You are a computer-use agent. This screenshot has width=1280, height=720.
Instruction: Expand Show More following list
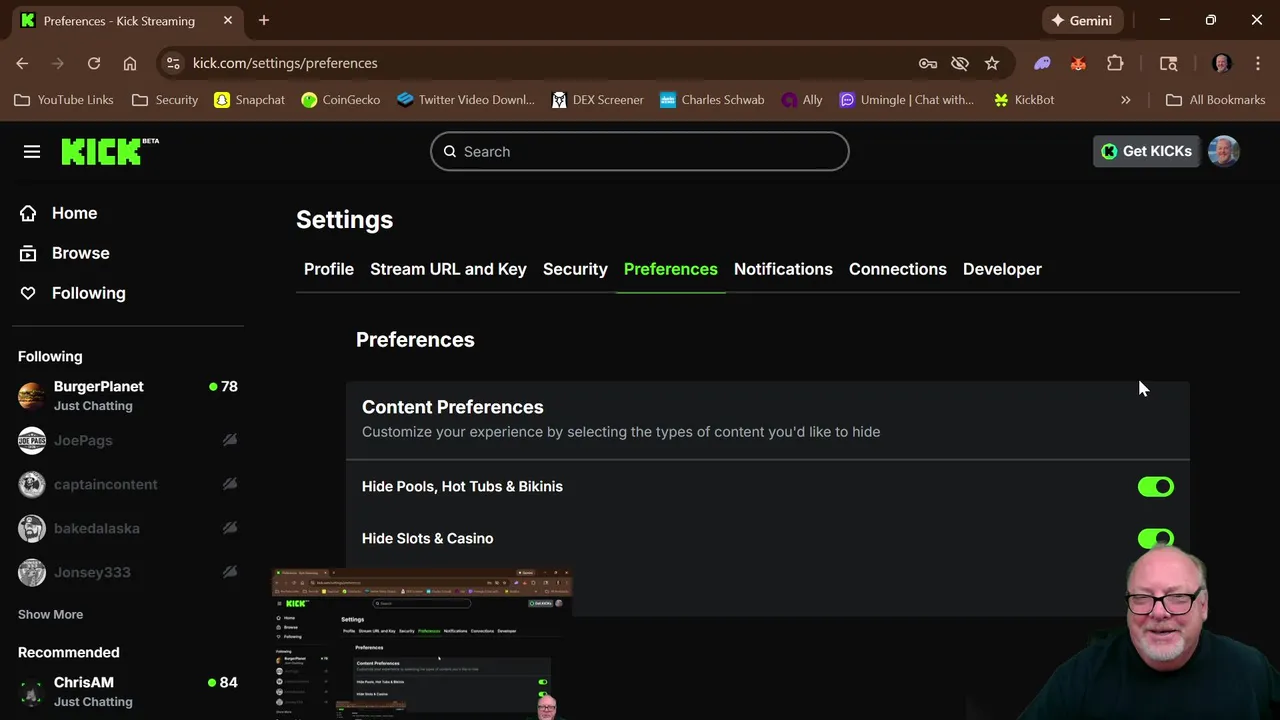(x=50, y=614)
